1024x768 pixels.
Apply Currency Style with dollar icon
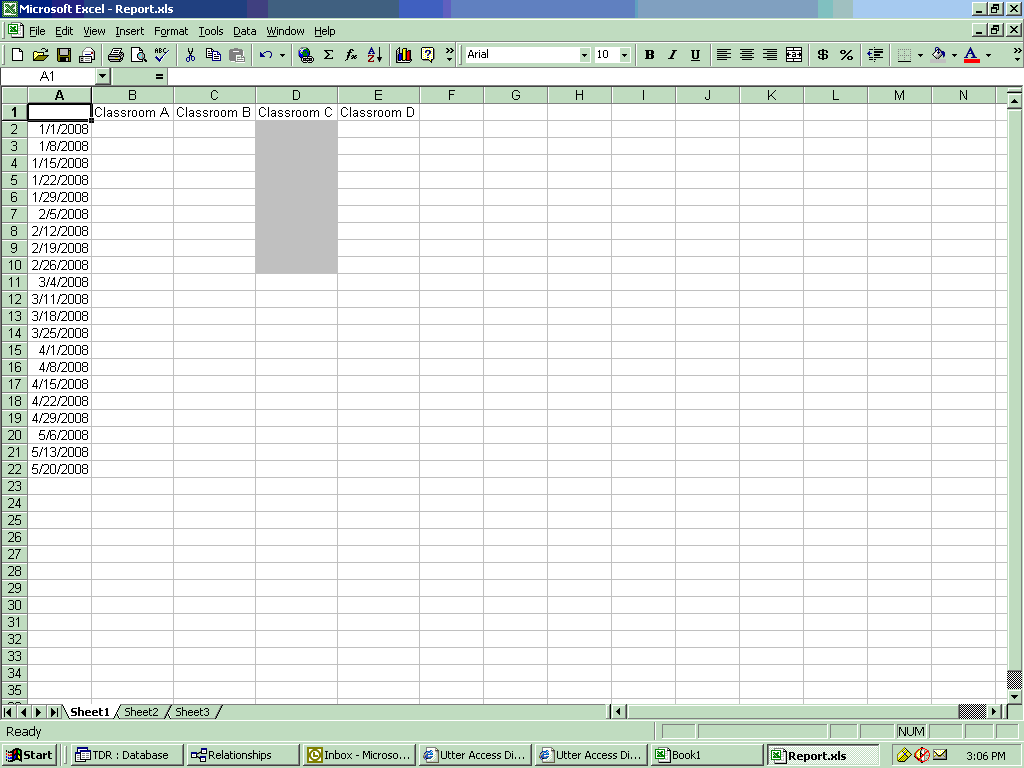click(x=823, y=55)
